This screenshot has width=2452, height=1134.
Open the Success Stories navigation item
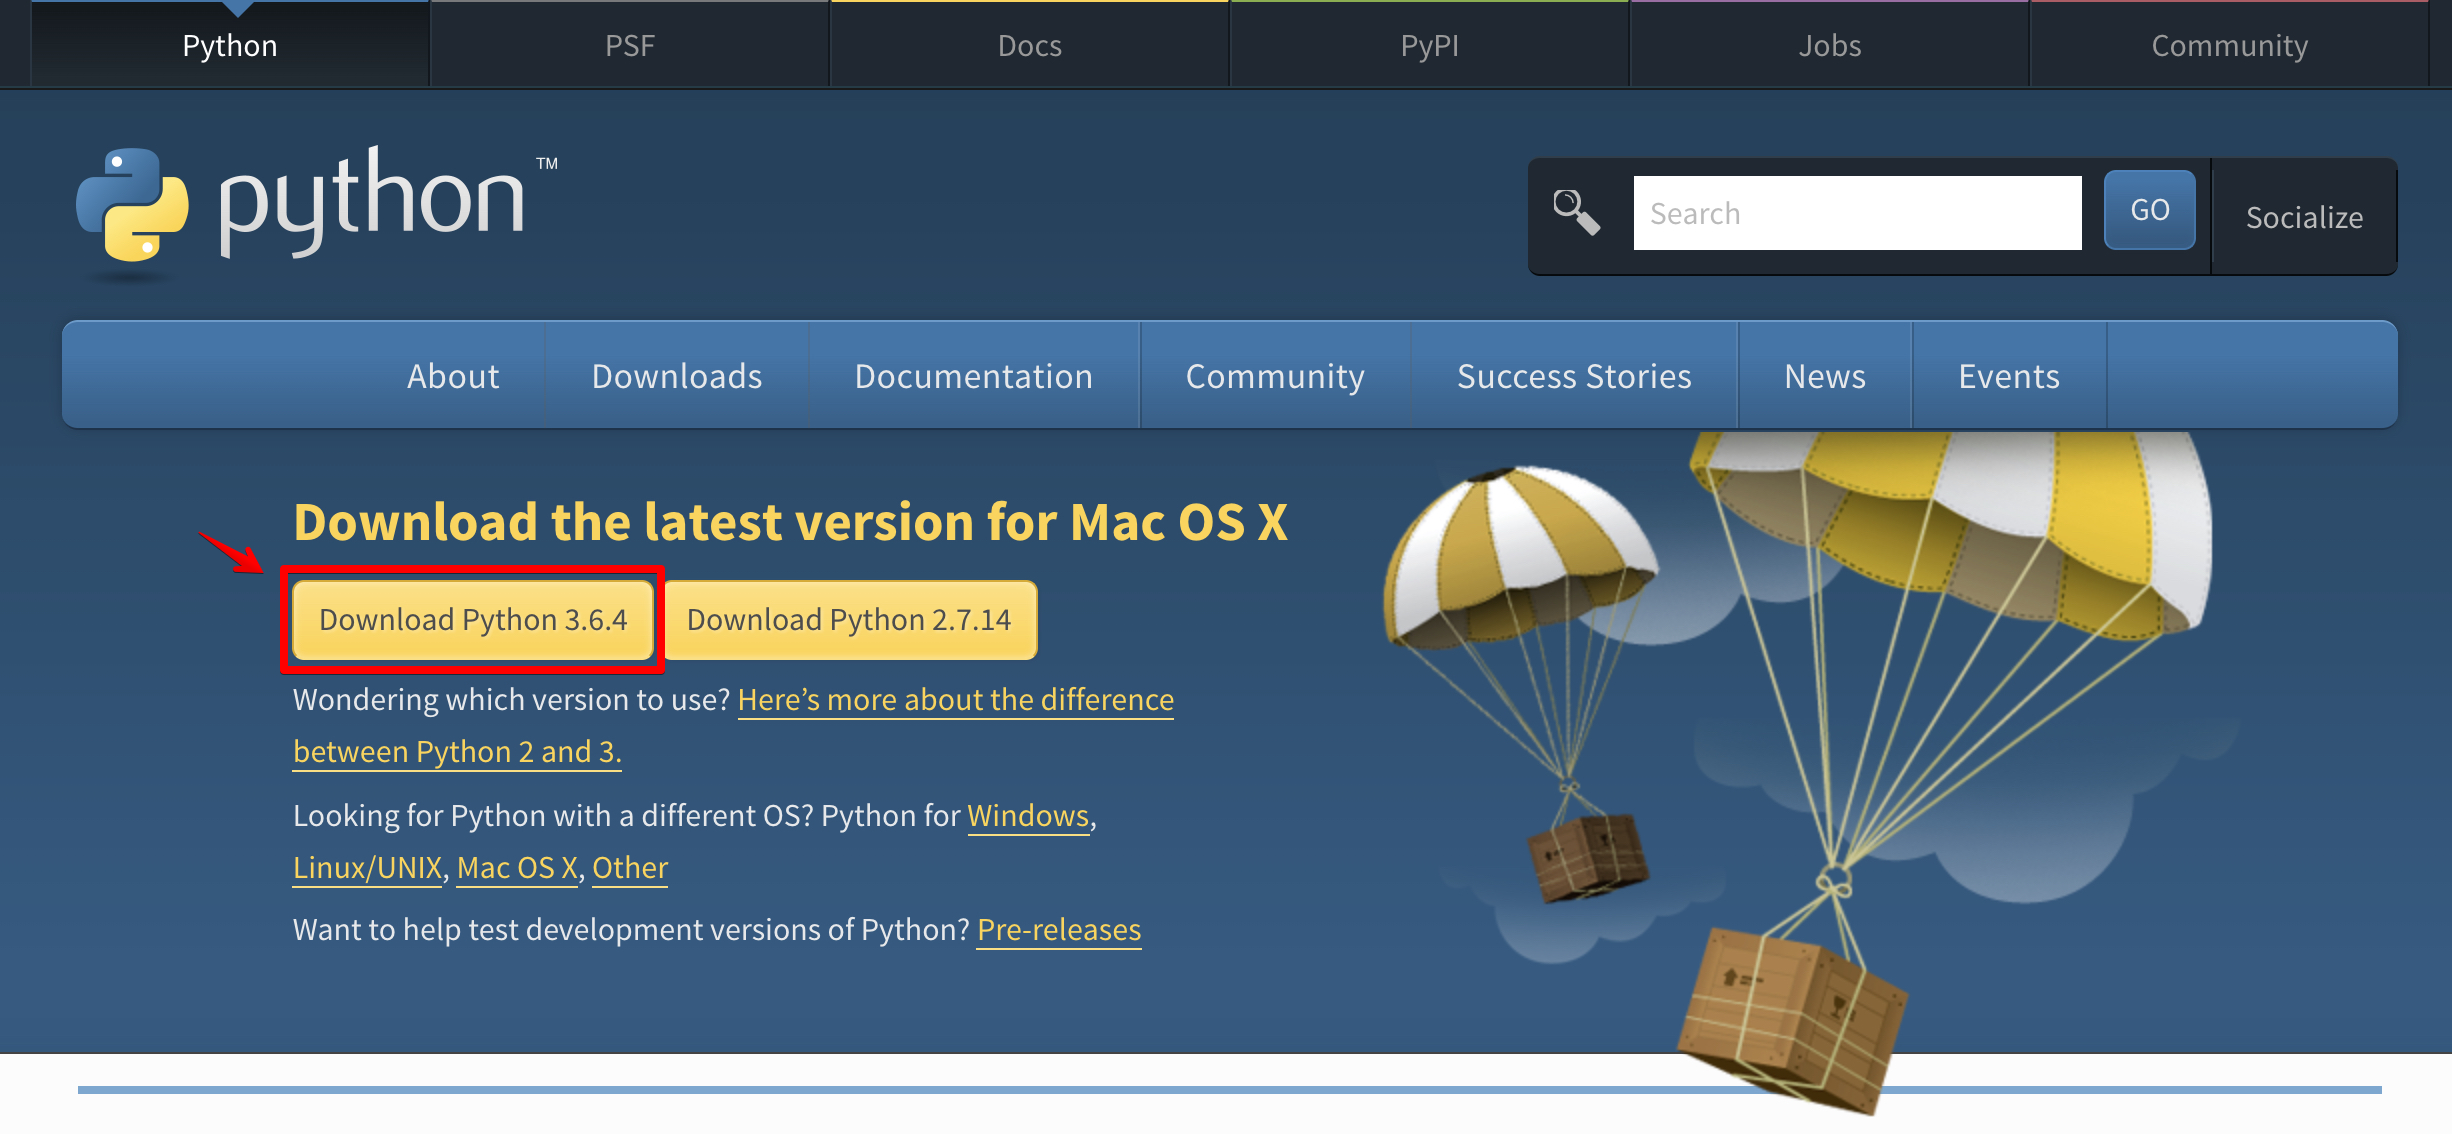(x=1574, y=376)
